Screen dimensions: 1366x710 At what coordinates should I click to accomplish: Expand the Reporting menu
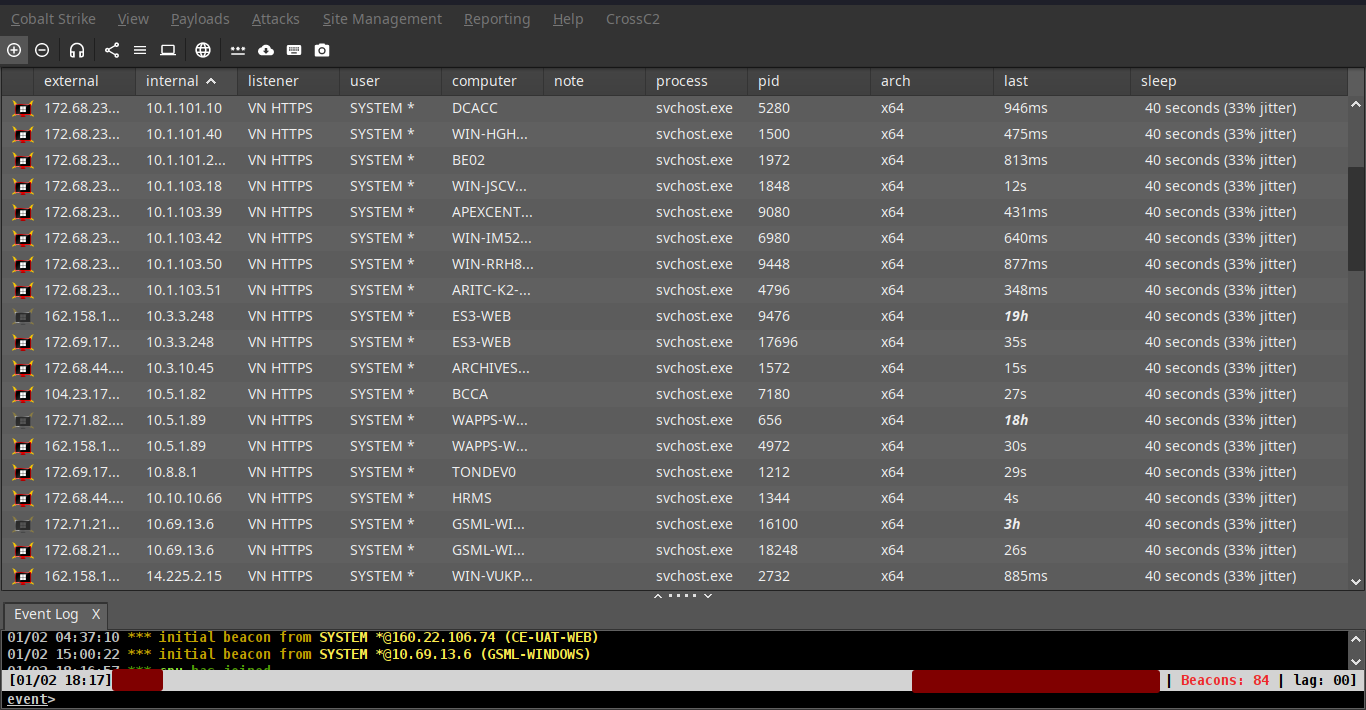[x=497, y=19]
